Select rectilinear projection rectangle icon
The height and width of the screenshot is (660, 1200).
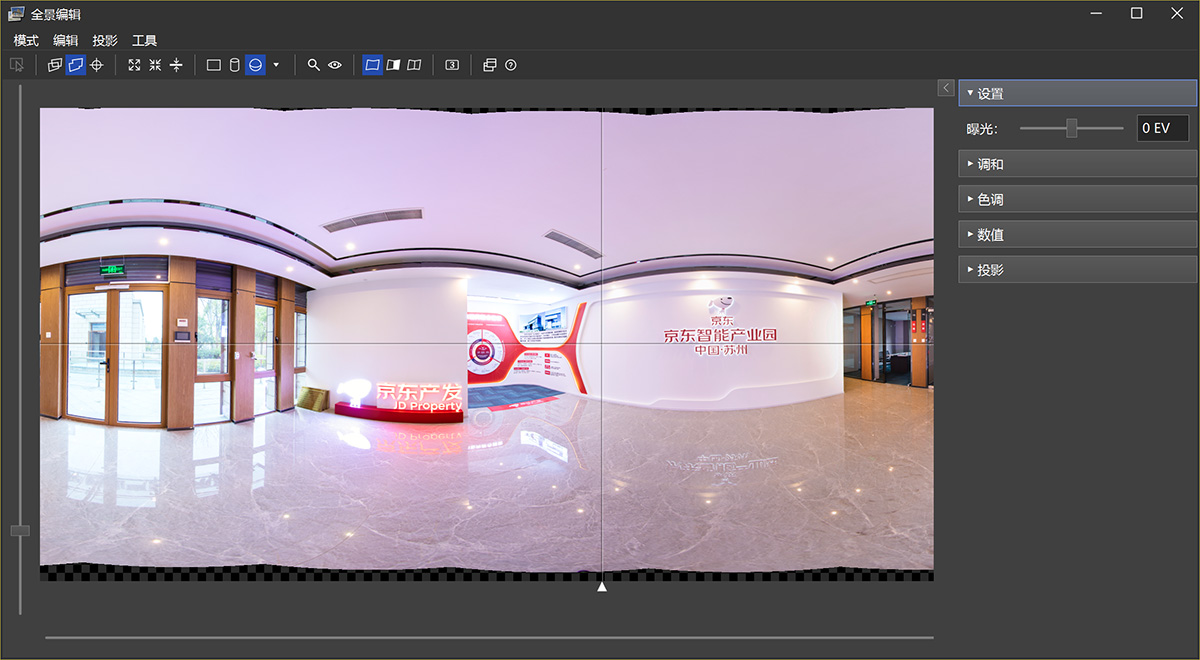(x=213, y=65)
